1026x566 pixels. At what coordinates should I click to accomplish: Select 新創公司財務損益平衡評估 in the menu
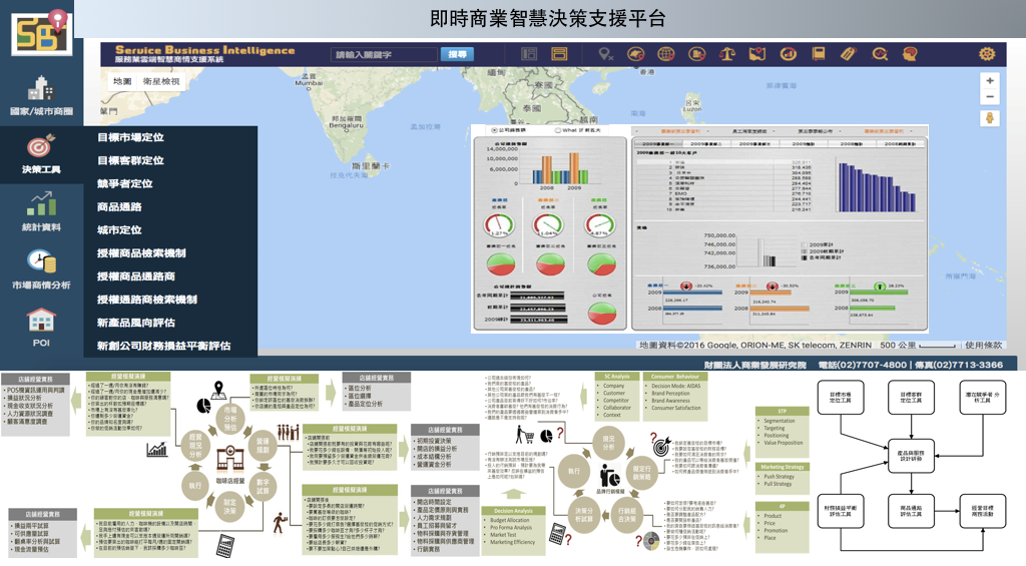tap(164, 345)
